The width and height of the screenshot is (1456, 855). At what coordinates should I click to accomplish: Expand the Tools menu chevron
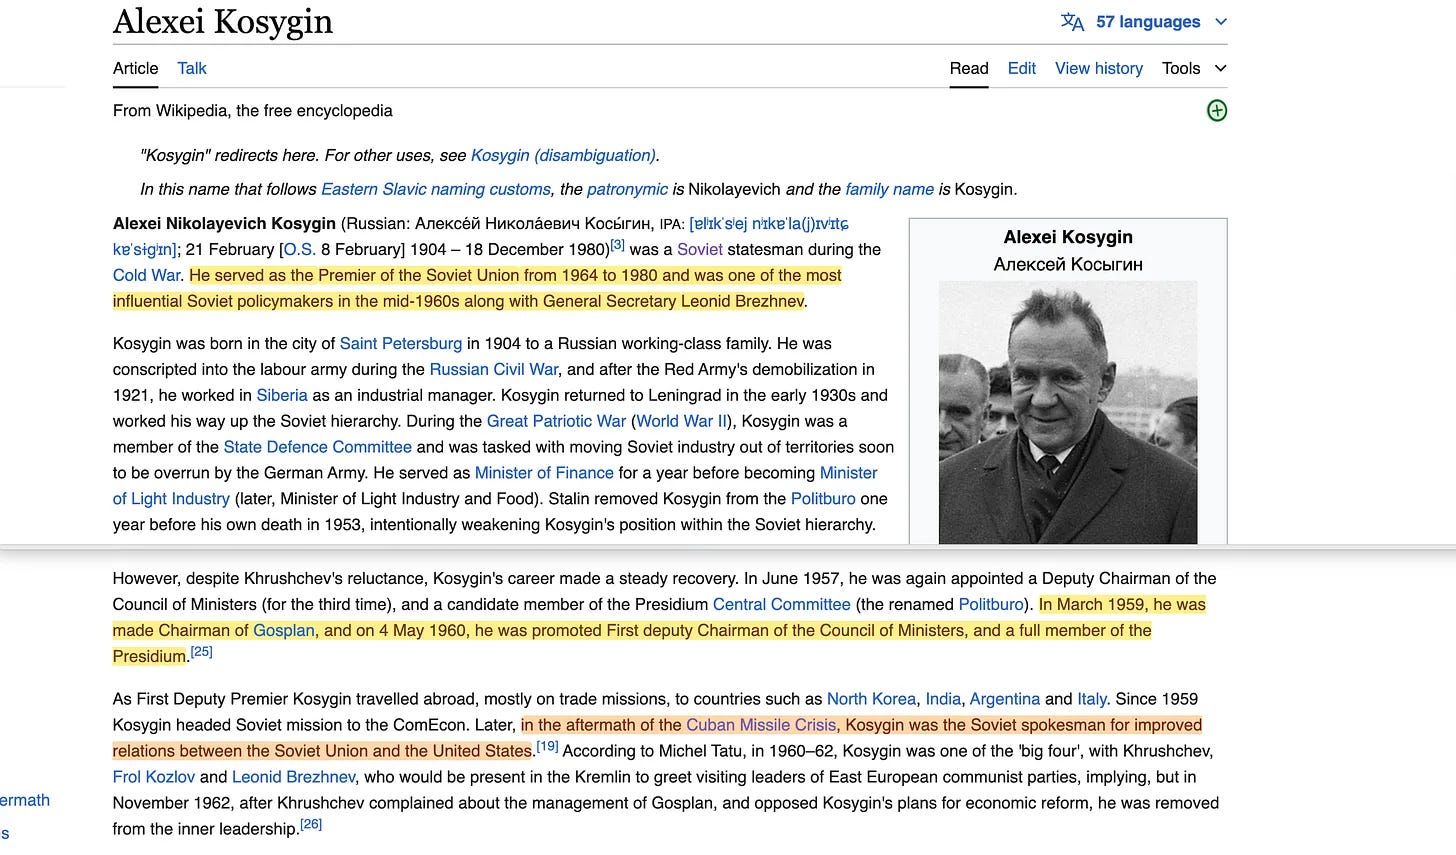point(1220,68)
